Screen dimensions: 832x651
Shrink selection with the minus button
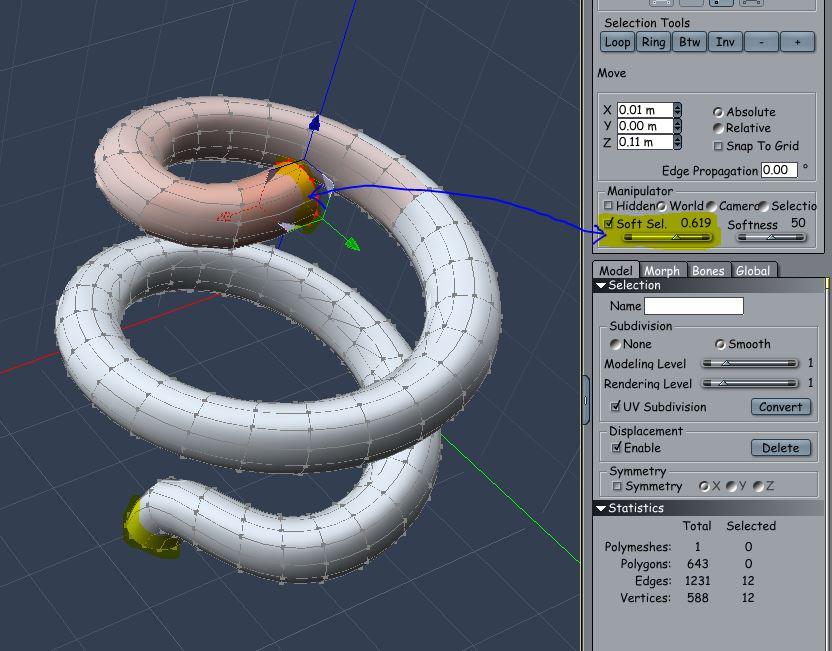[x=761, y=42]
